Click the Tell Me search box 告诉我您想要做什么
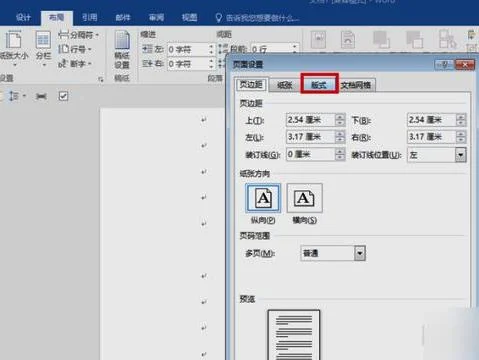This screenshot has height=360, width=479. 257,18
